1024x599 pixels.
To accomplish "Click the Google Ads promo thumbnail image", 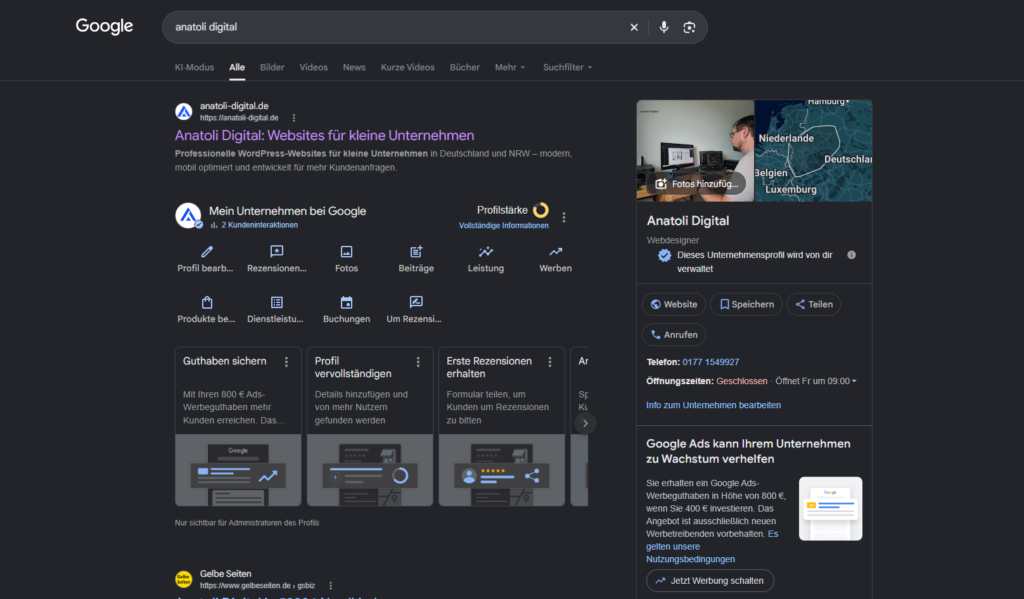I will [830, 509].
